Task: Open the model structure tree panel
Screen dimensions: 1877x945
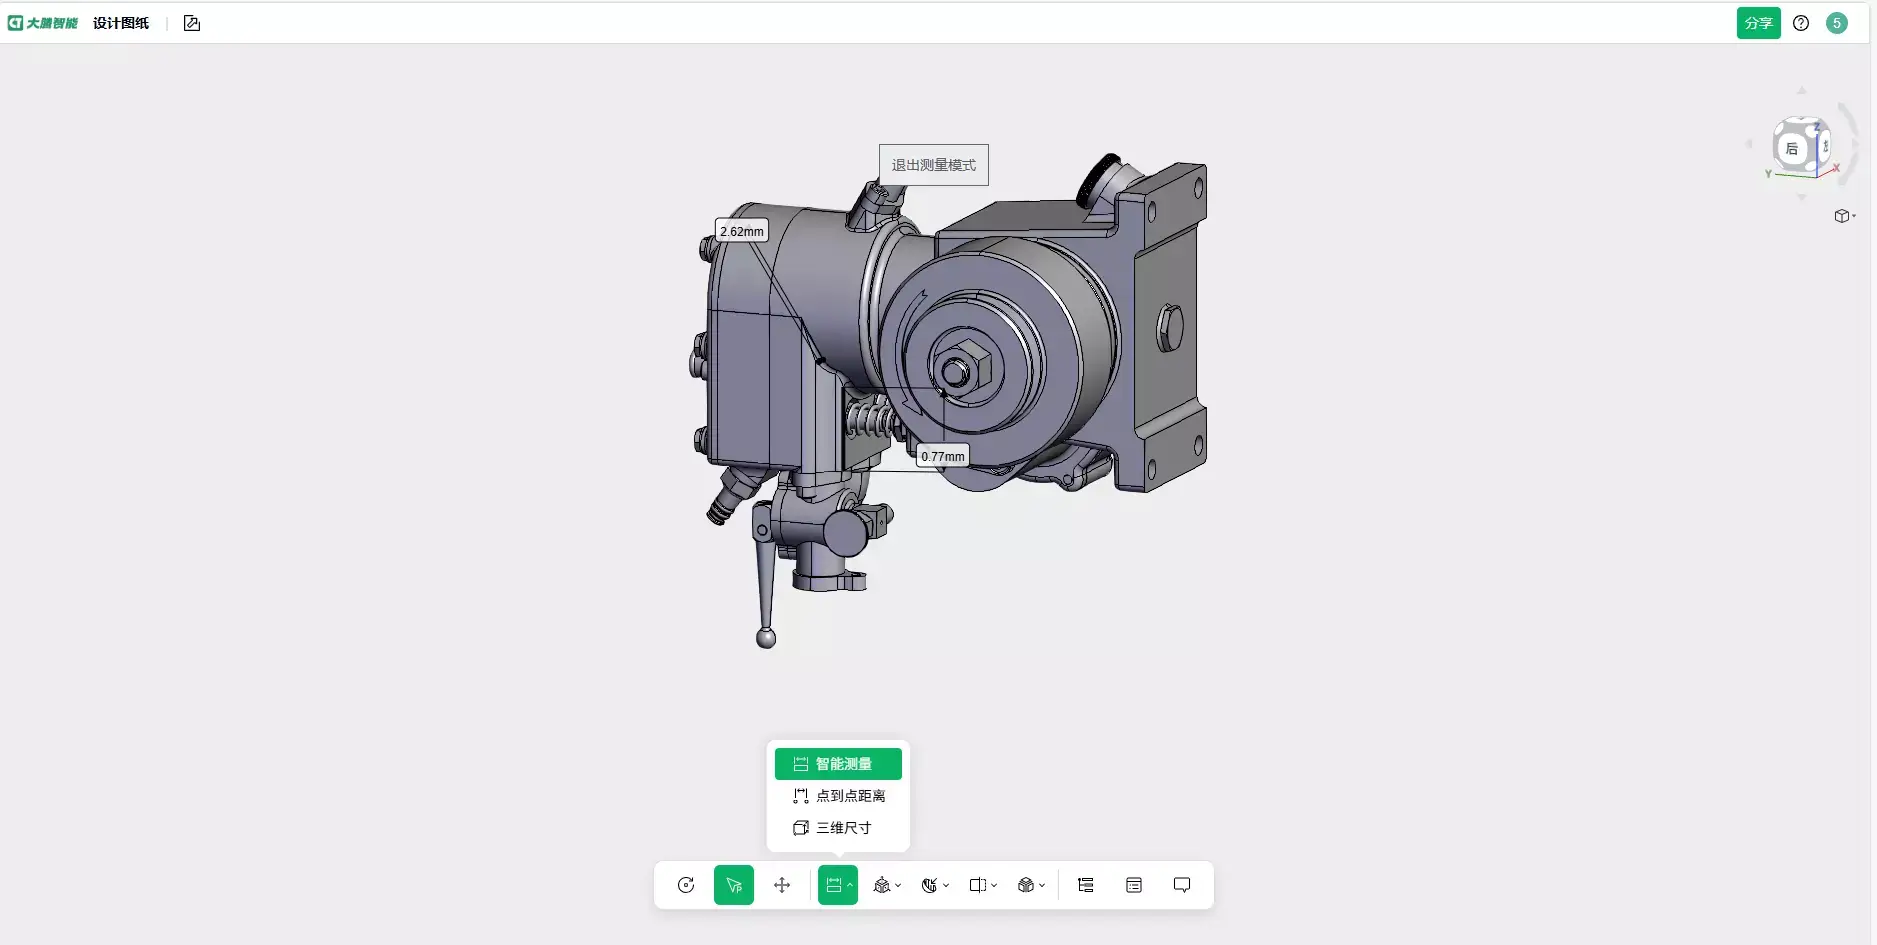Action: click(1084, 885)
